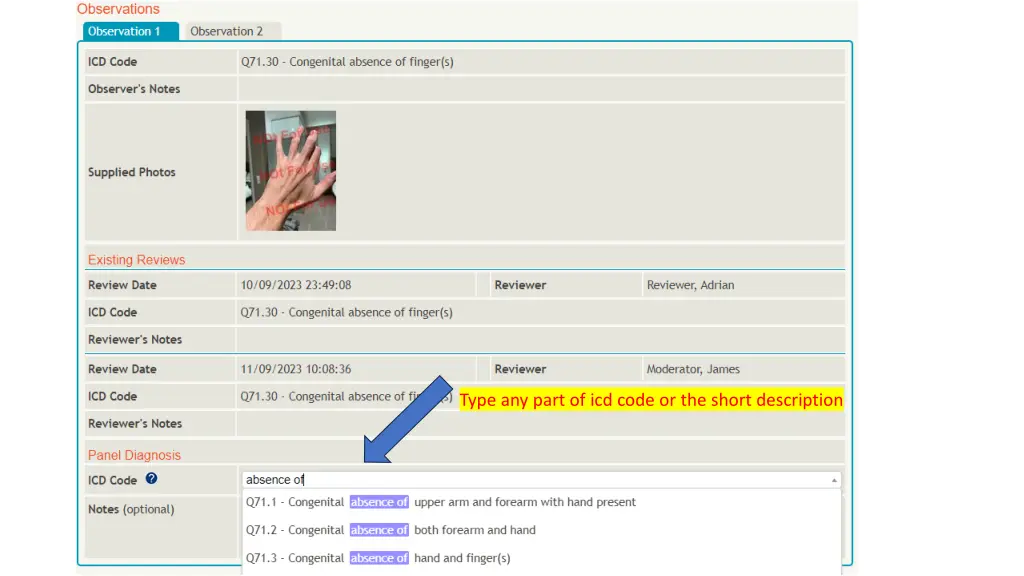Choose Q71.2 both forearm and hand
This screenshot has height=576, width=1024.
click(391, 530)
